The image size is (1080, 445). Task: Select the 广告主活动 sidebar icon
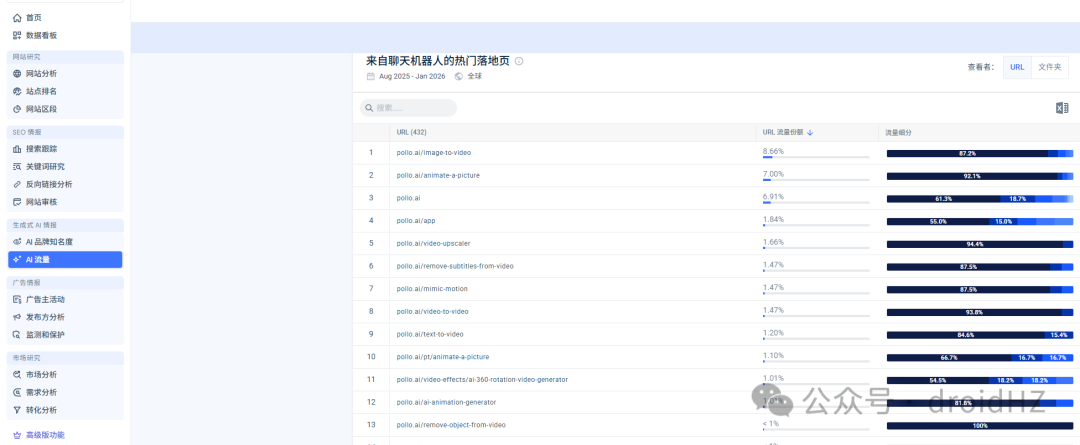click(x=17, y=300)
